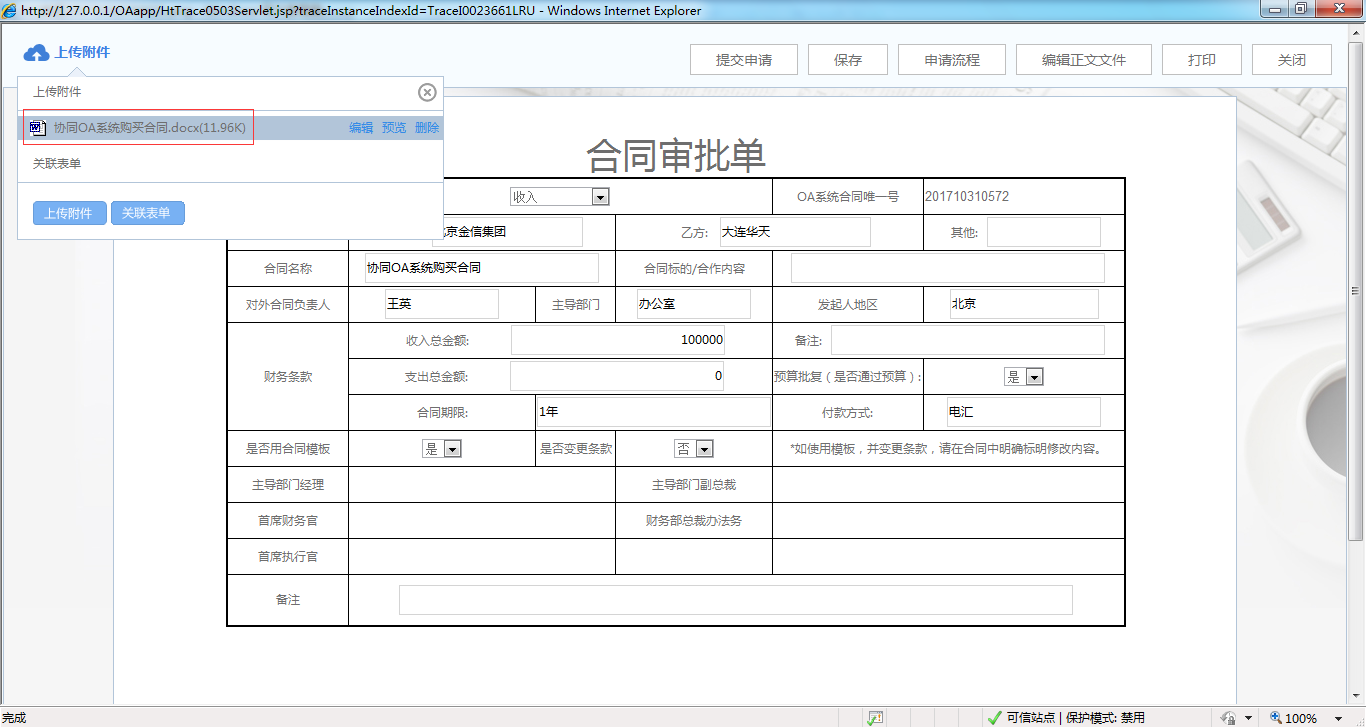Click the compatibility view icon in the status bar
The image size is (1366, 728).
point(876,717)
